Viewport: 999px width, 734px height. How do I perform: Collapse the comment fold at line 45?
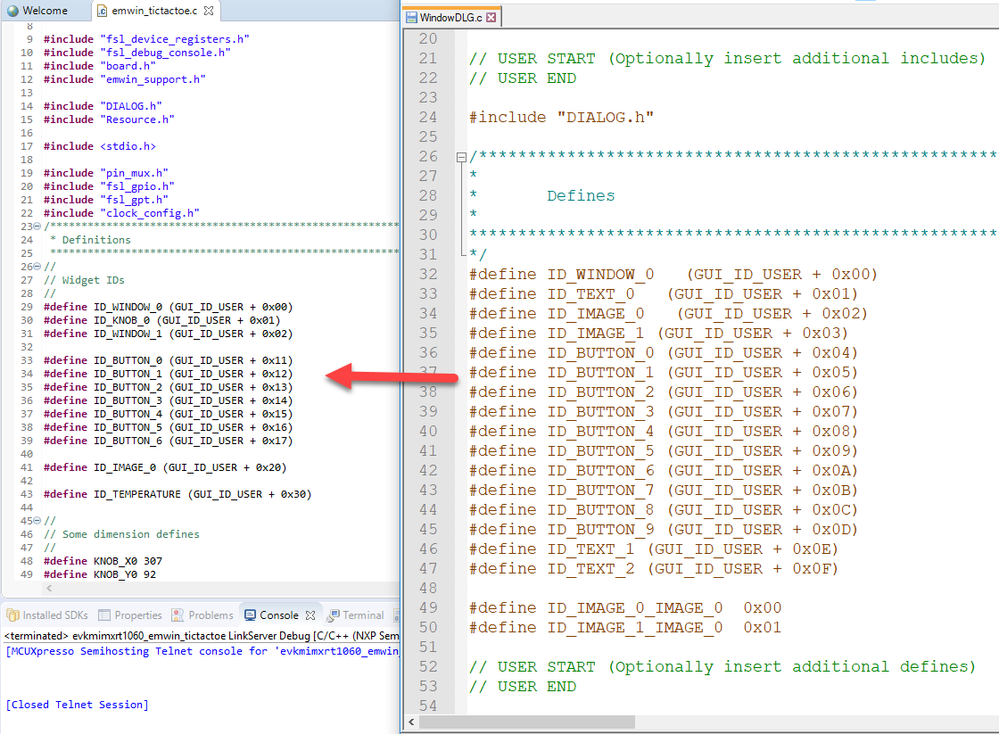(x=37, y=521)
